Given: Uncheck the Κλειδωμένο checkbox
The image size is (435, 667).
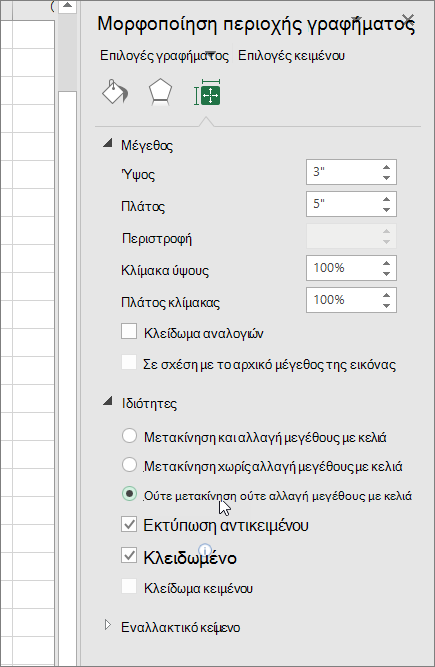Looking at the screenshot, I should coord(129,556).
